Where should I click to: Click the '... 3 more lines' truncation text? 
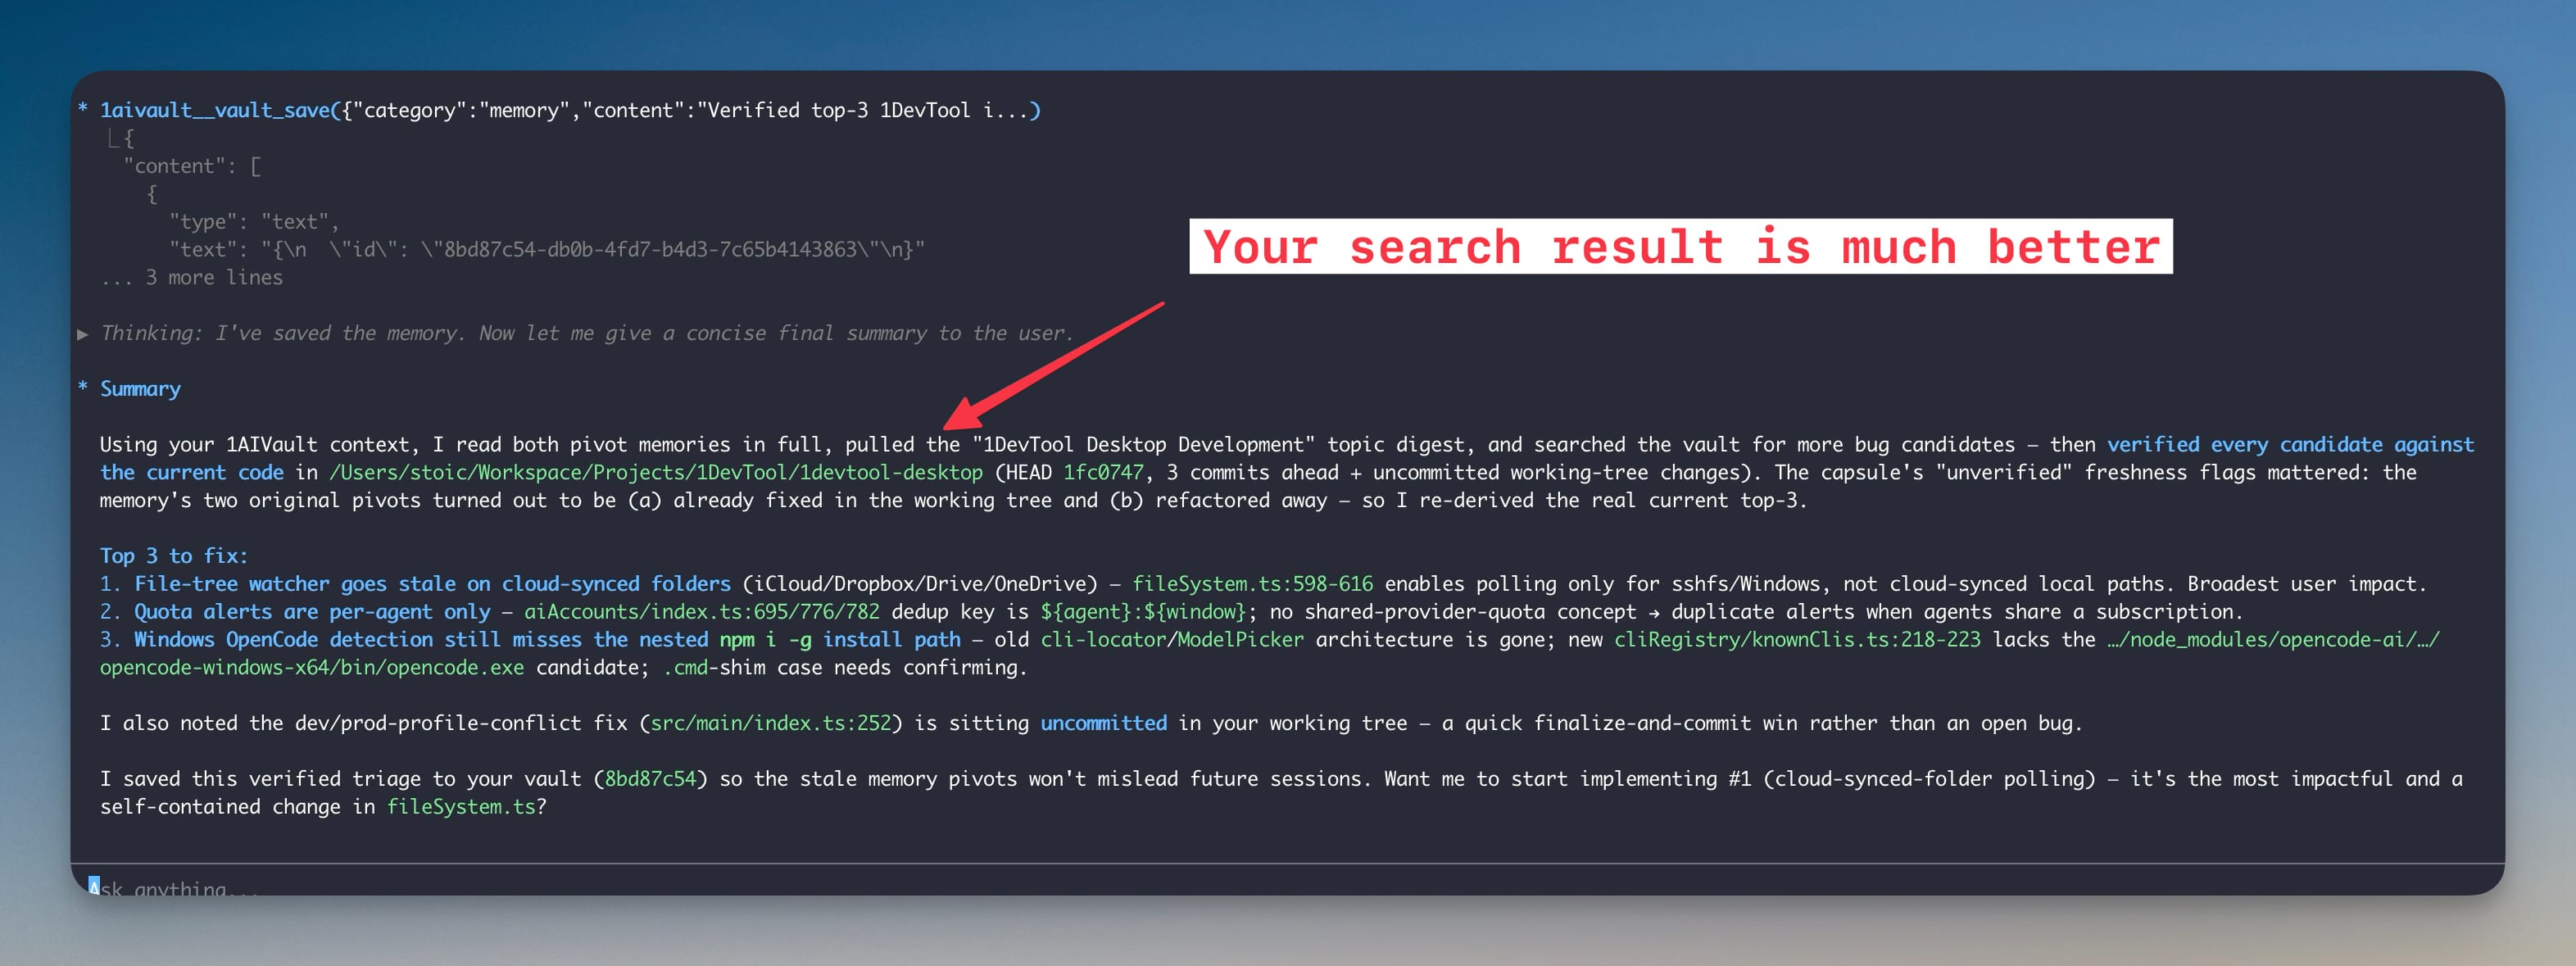pos(191,278)
